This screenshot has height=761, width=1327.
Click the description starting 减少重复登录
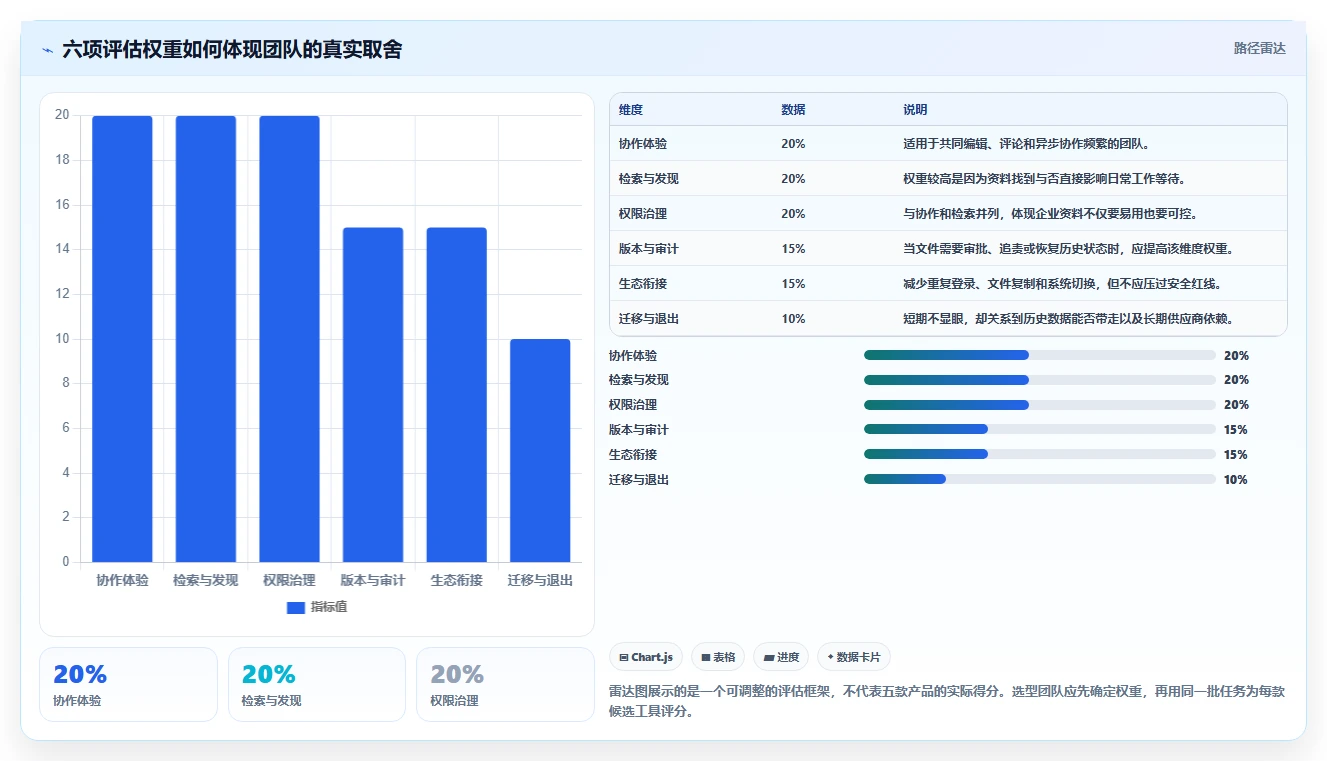point(1063,284)
